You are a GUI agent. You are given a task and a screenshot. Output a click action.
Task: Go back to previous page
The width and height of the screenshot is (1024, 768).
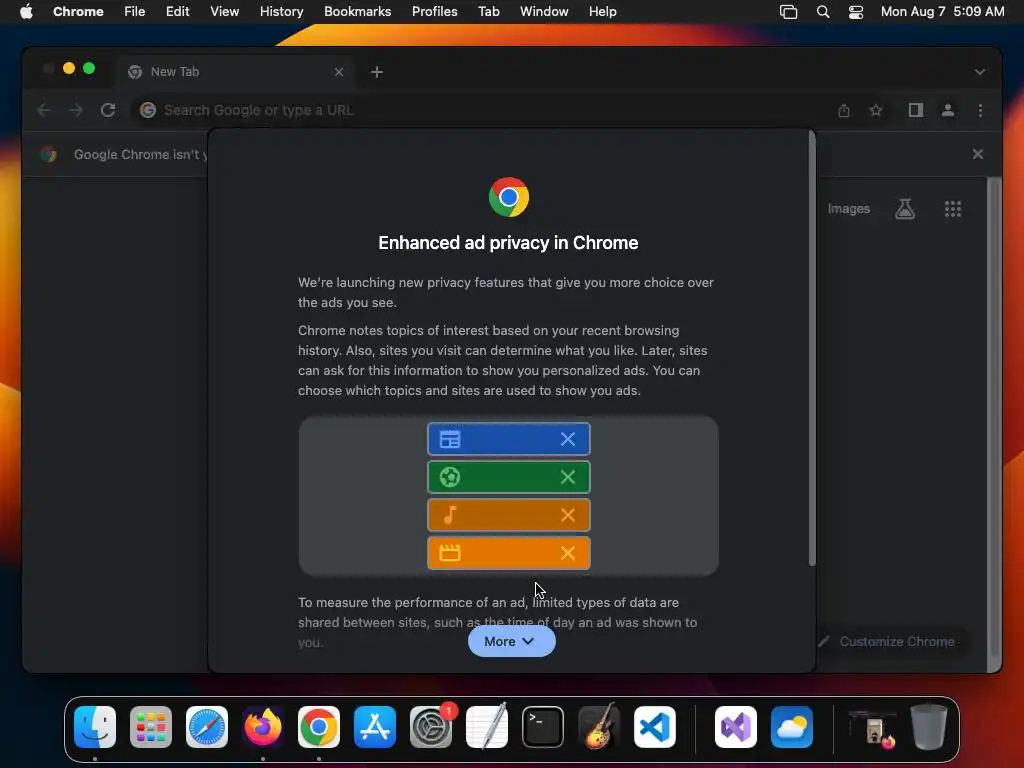tap(44, 110)
